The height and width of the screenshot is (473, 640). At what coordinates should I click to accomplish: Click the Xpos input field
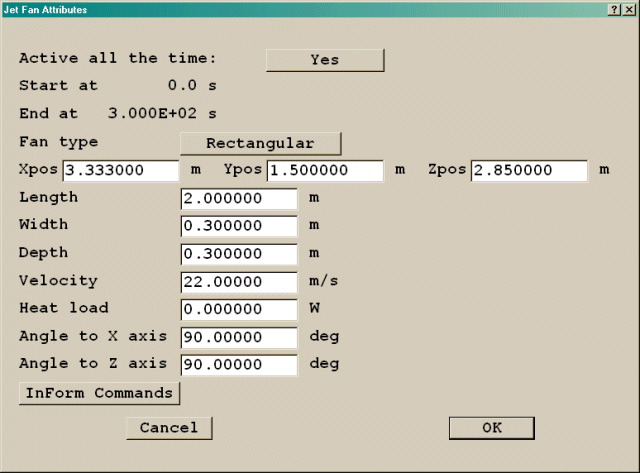pyautogui.click(x=120, y=171)
